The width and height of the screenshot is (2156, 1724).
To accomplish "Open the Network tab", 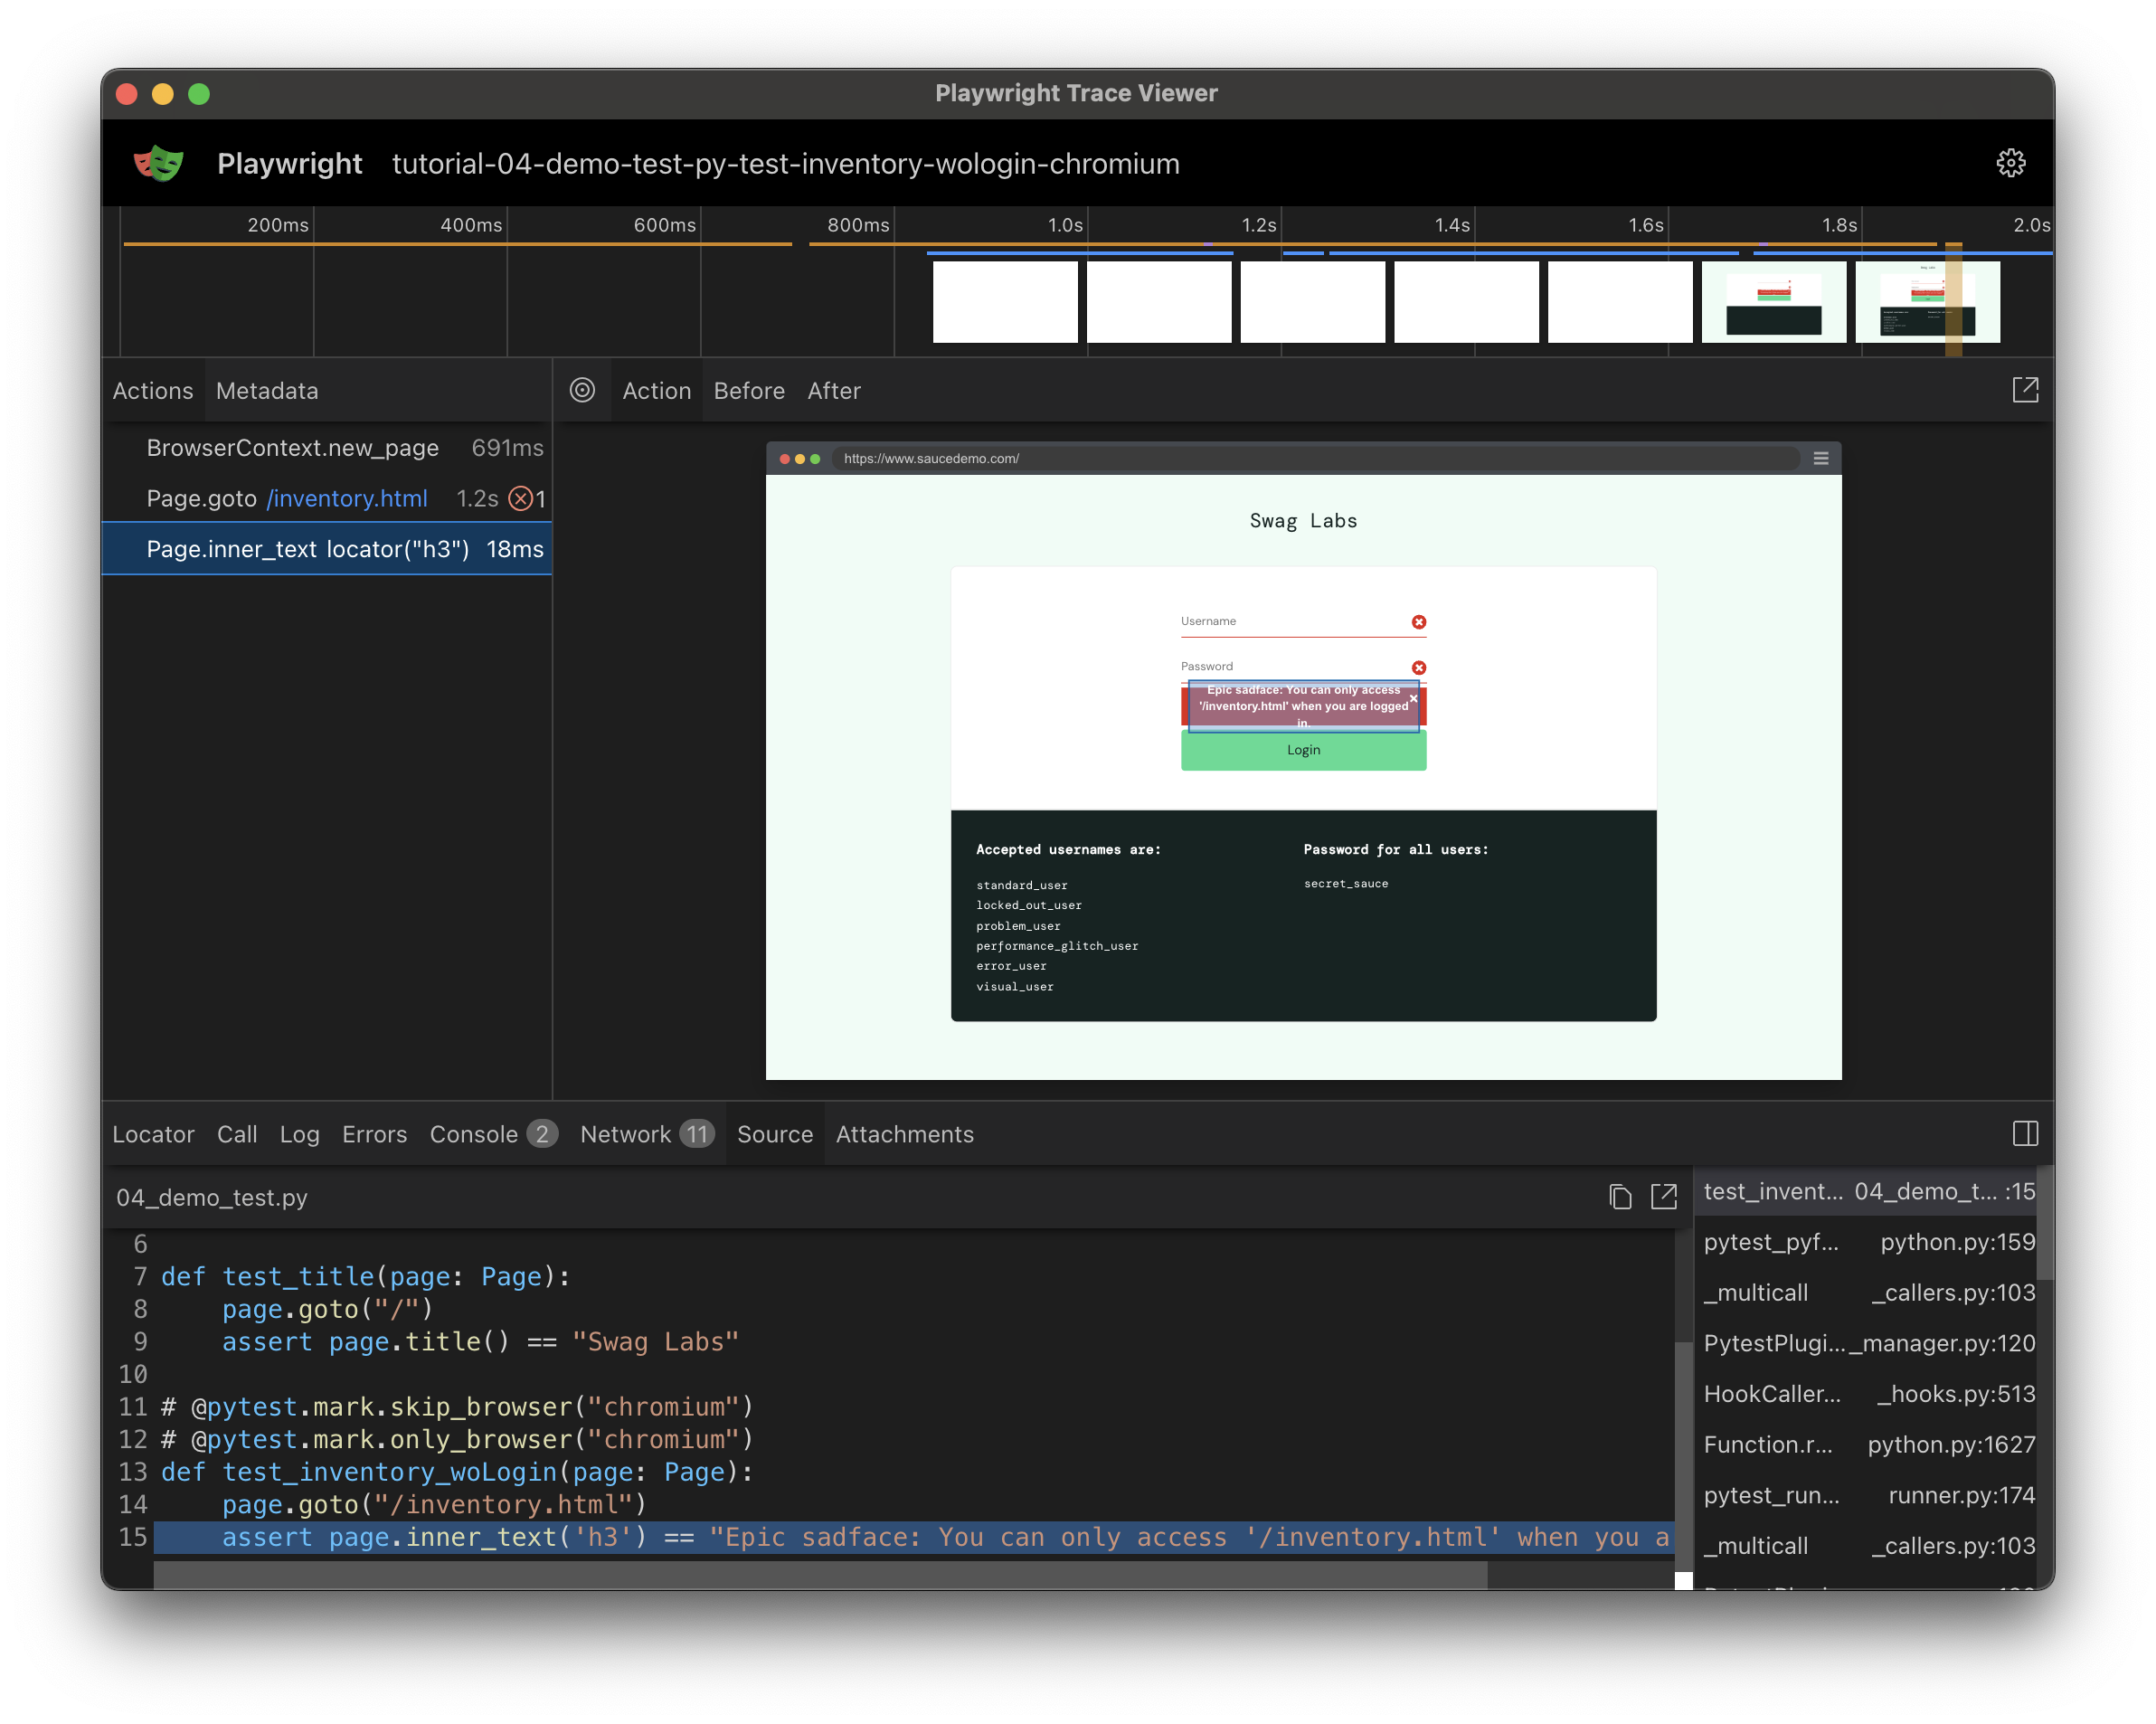I will tap(626, 1134).
